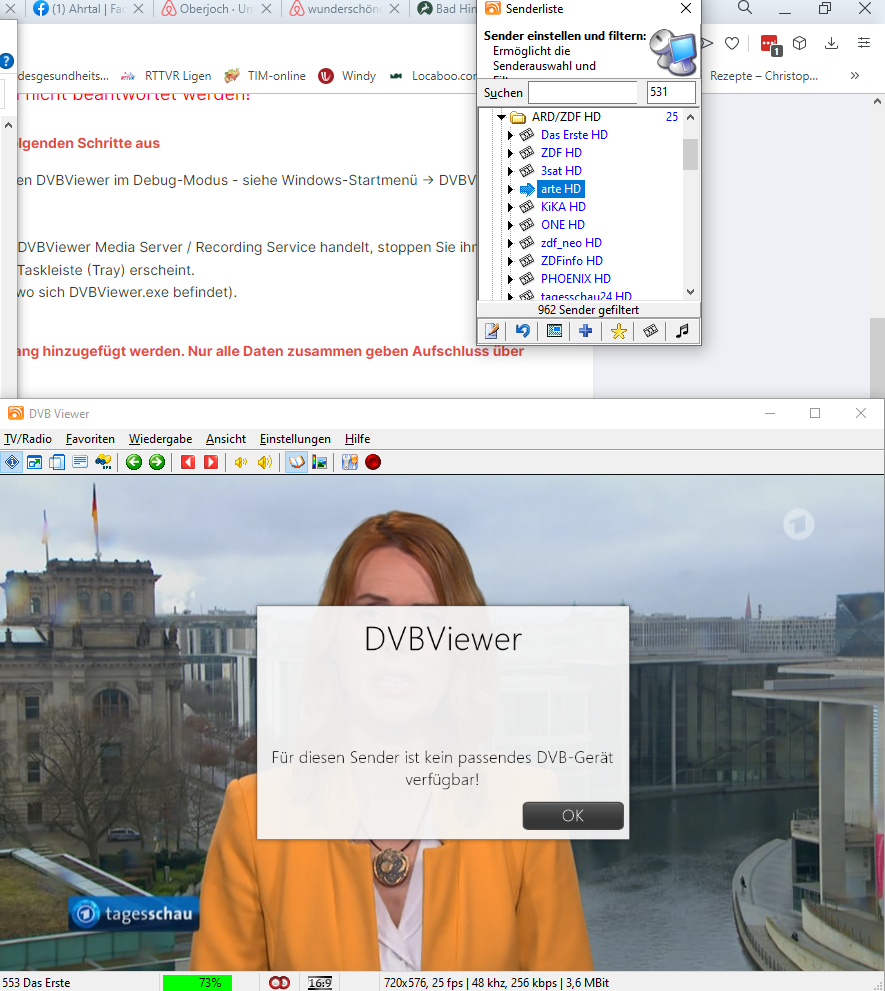Select zdf_neo HD channel

click(x=571, y=243)
